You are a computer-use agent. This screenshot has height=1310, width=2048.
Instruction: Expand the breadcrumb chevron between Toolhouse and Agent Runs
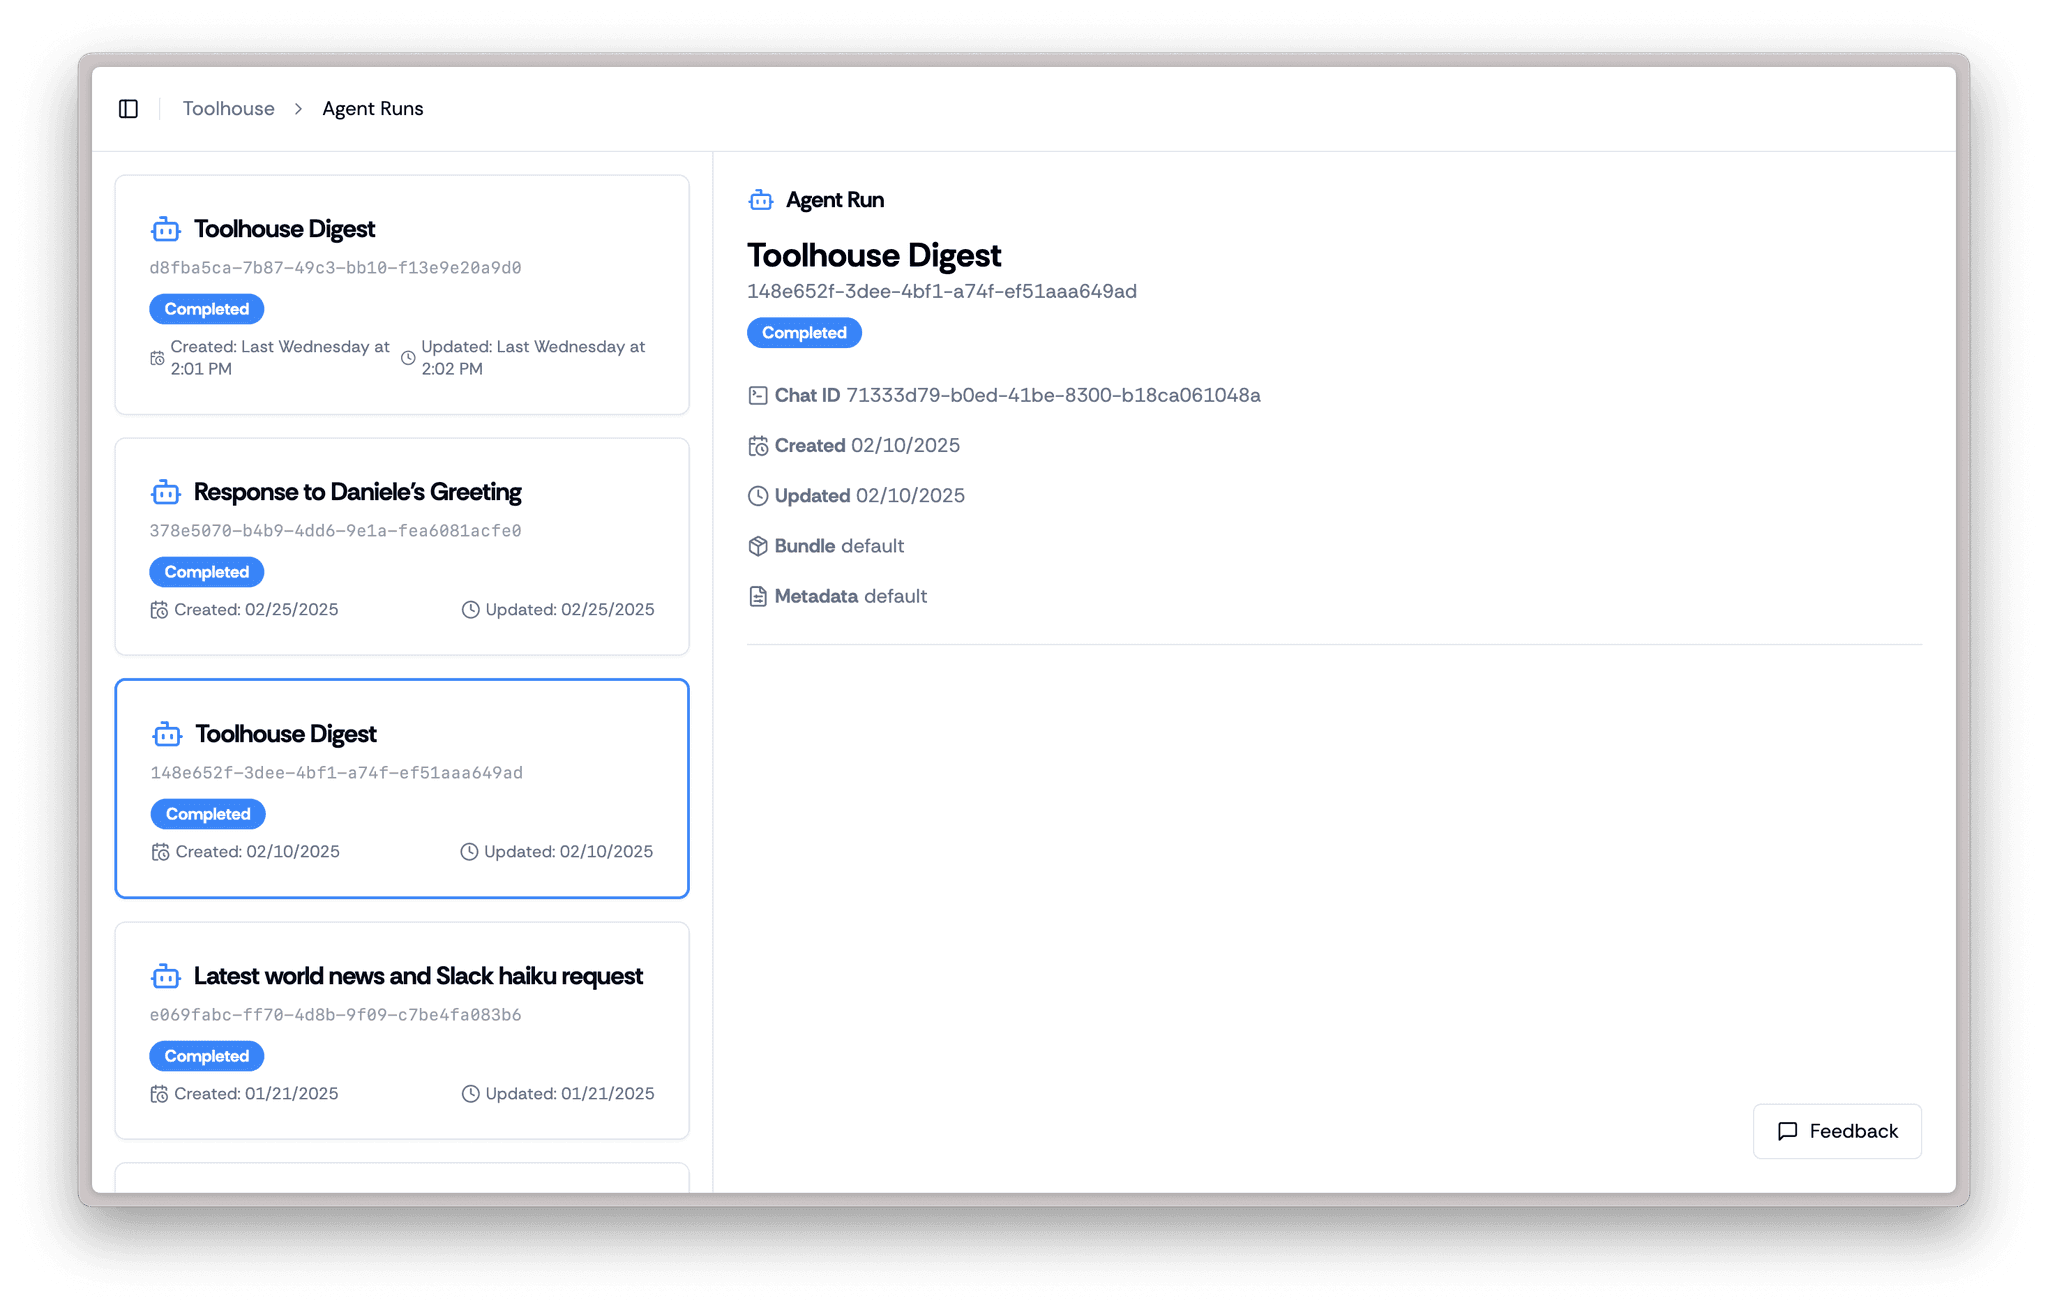[297, 108]
